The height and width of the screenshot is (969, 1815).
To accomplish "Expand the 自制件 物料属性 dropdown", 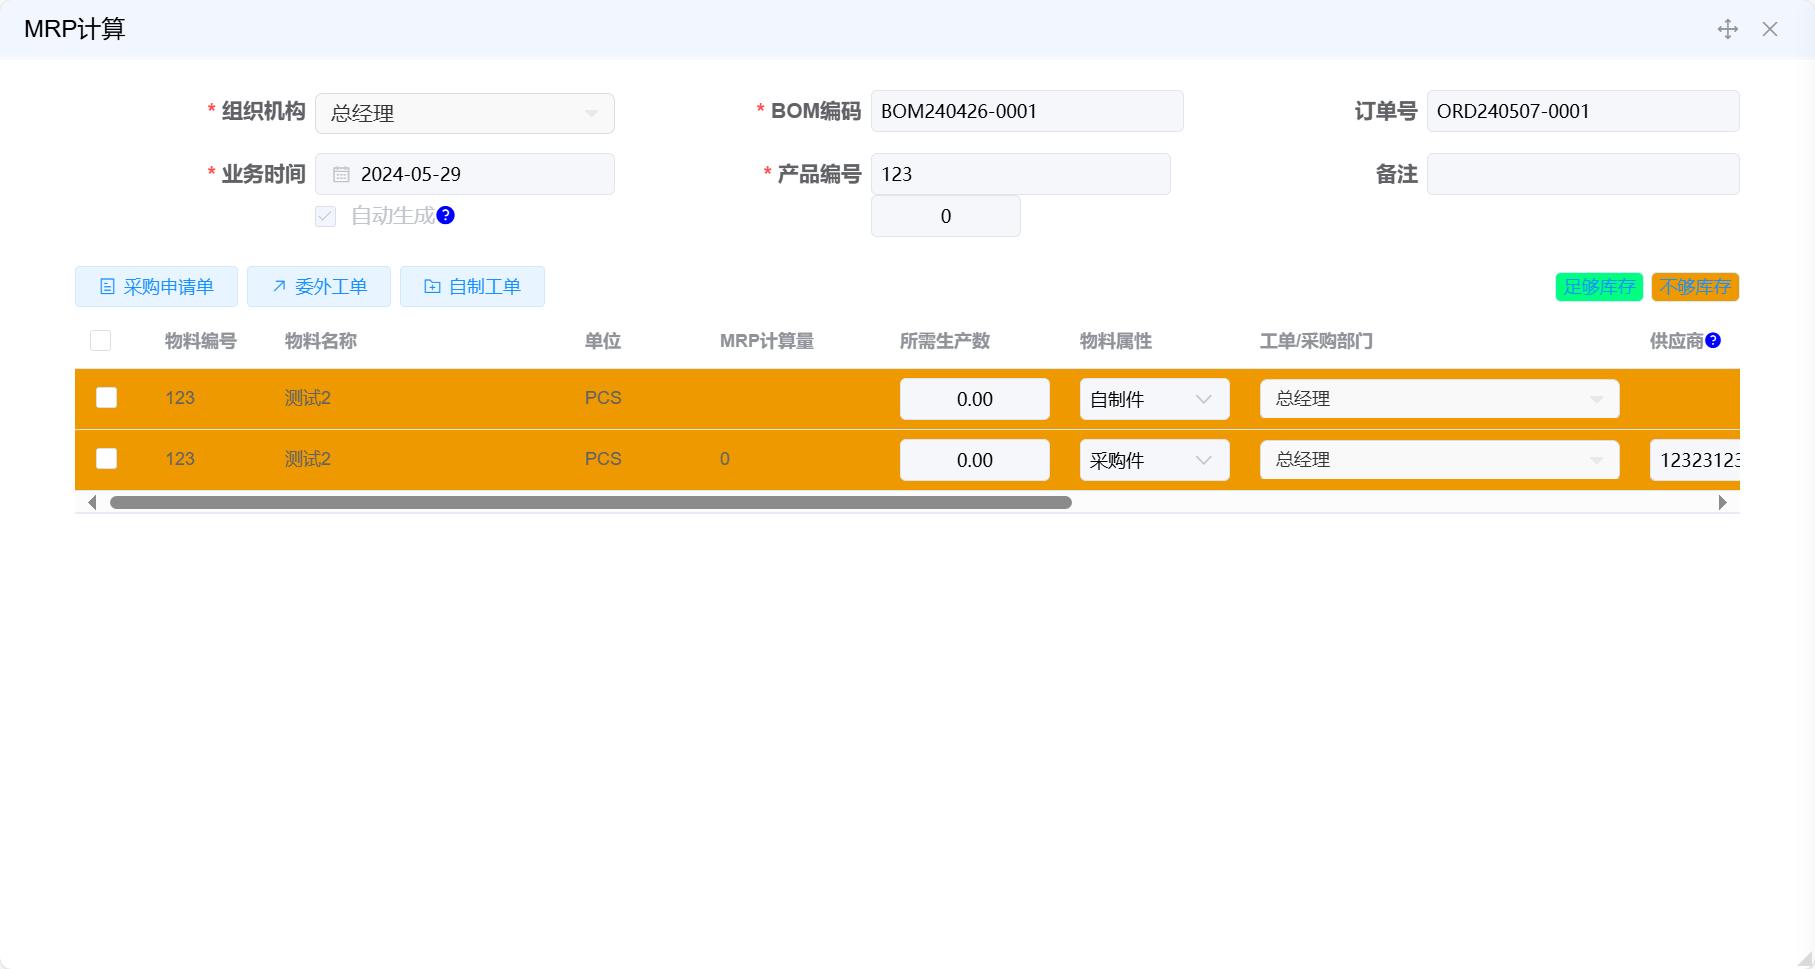I will [x=1203, y=398].
